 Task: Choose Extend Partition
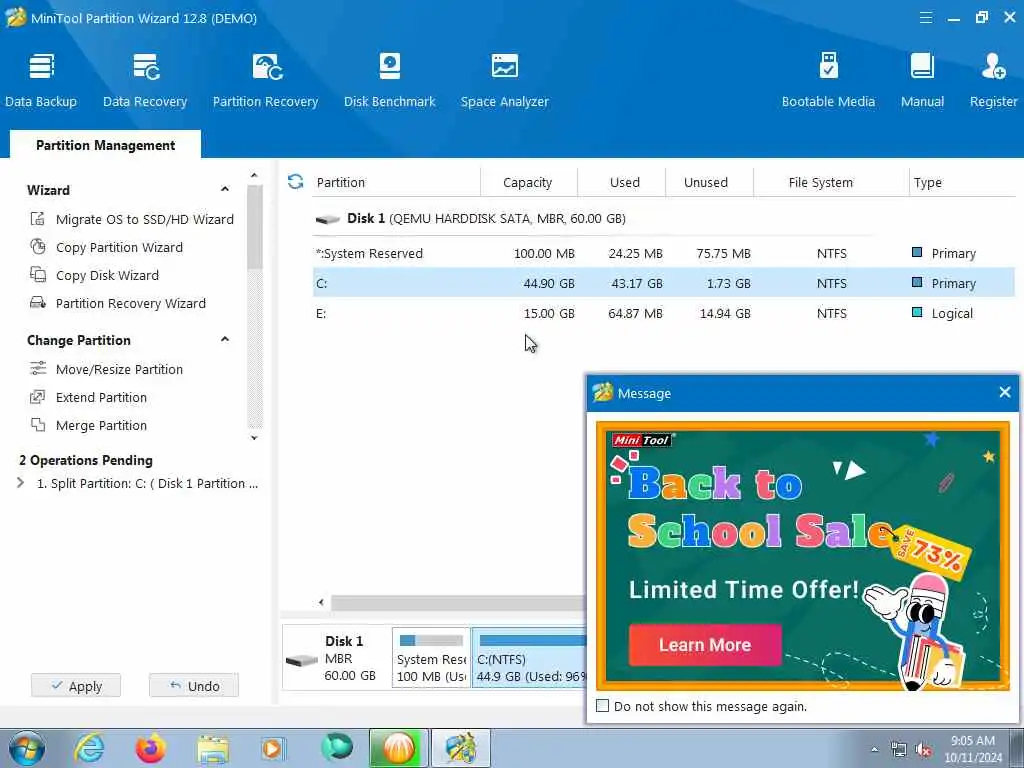89,398
